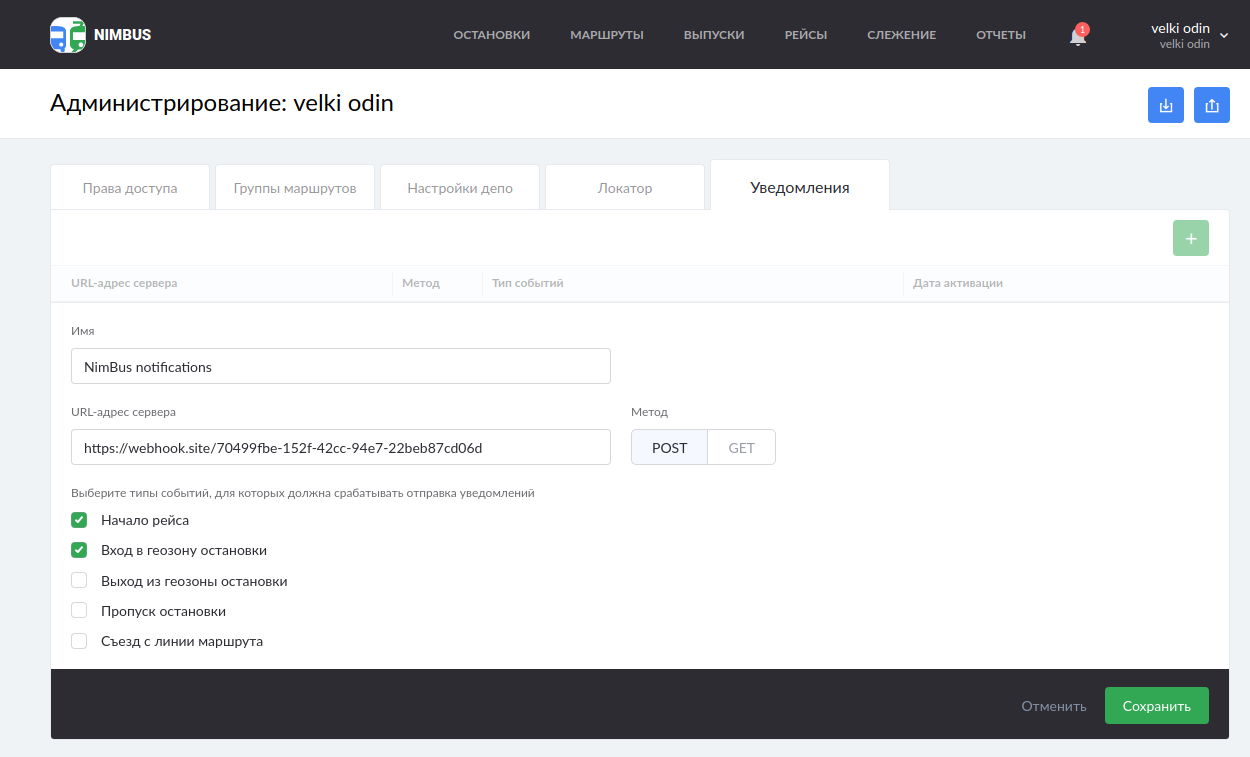
Task: Switch request method to GET
Action: click(741, 447)
